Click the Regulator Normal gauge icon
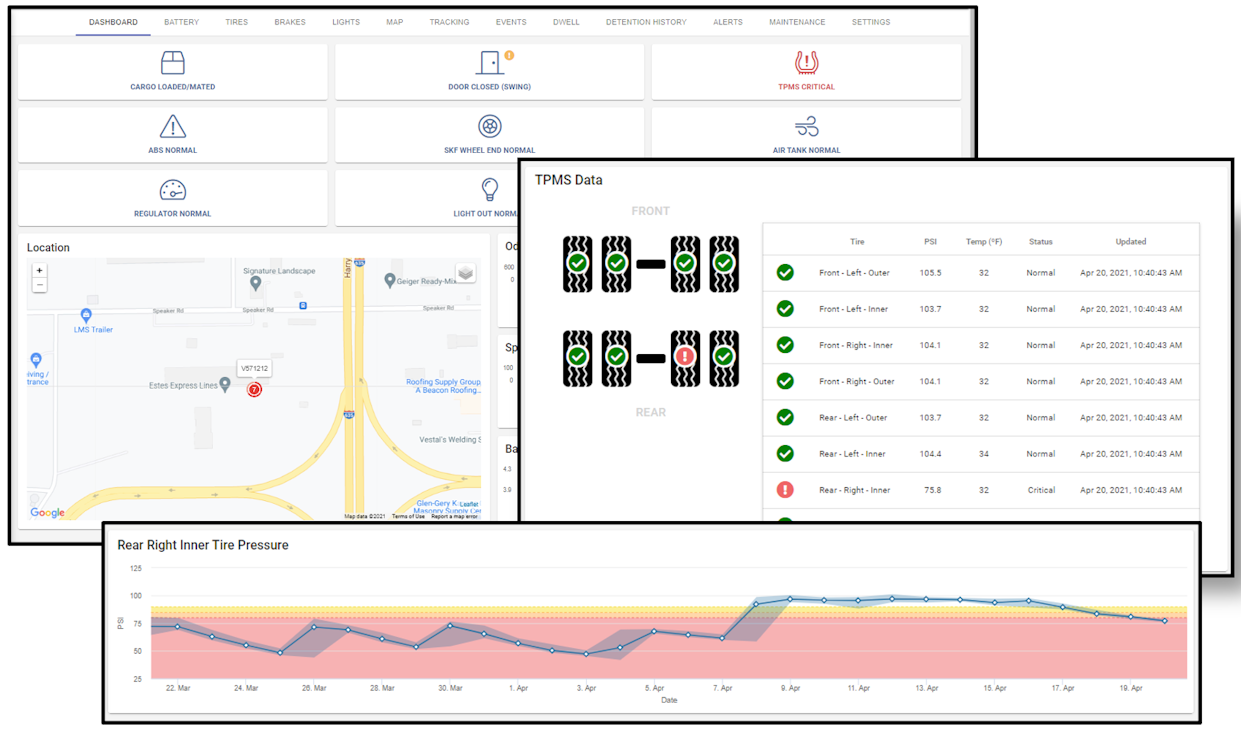Screen dimensions: 1241x730 coord(173,190)
